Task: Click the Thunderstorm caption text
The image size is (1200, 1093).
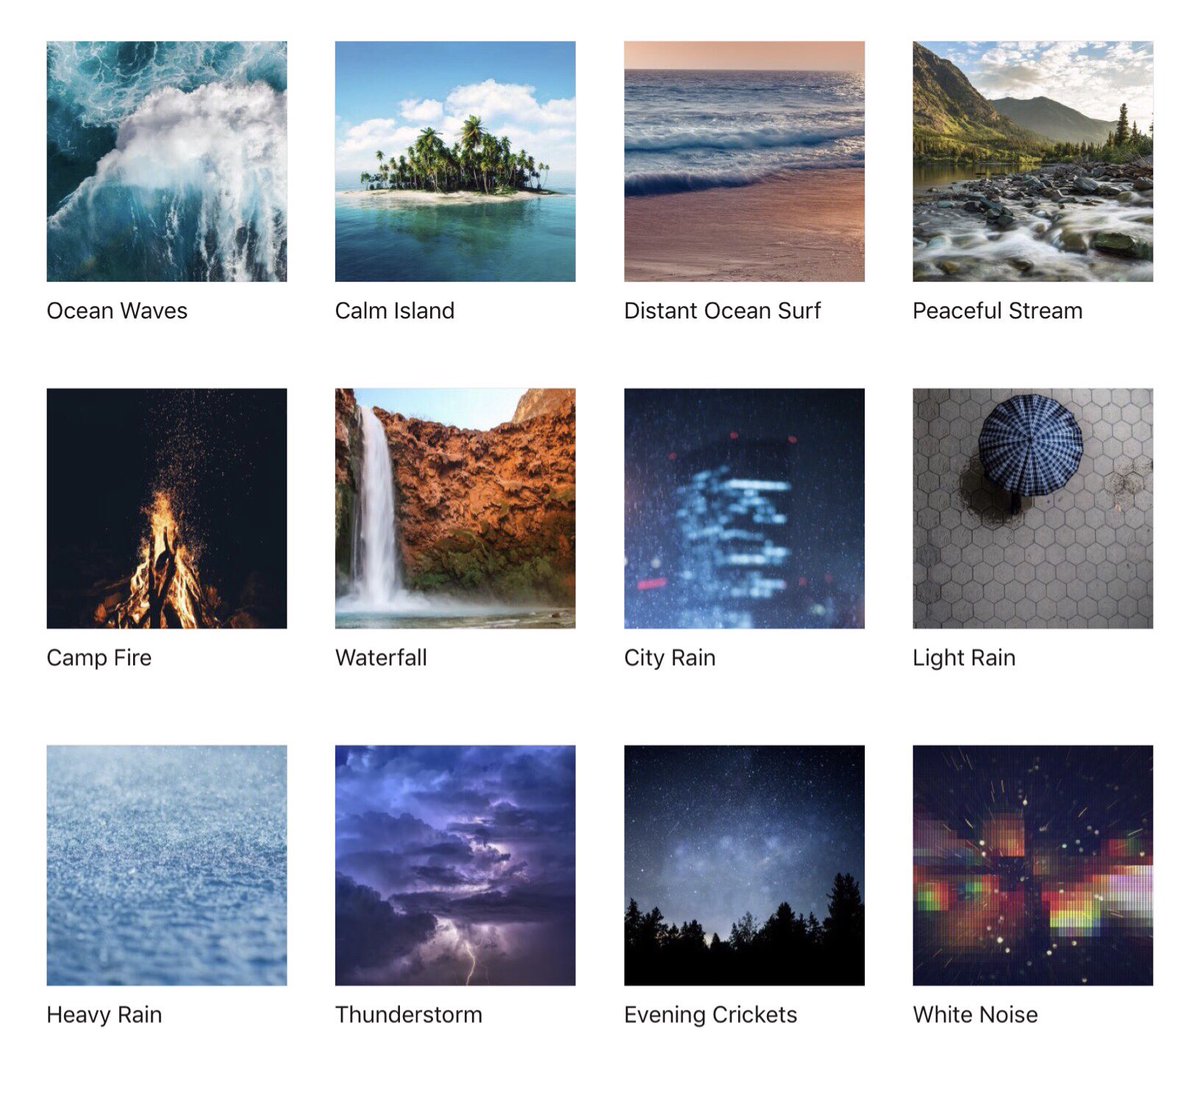Action: 409,1015
